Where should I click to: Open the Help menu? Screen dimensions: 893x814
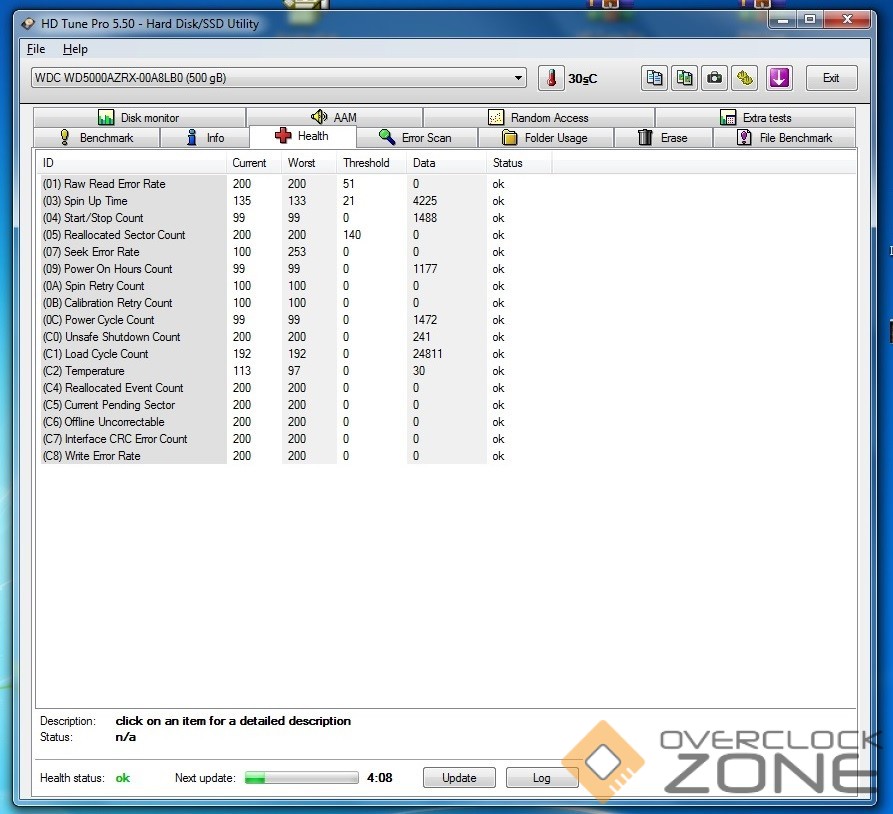point(75,49)
